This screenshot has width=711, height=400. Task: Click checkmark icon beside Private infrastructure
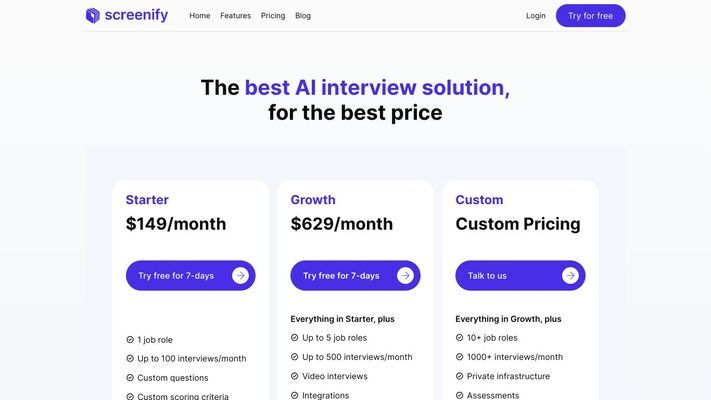(x=460, y=376)
